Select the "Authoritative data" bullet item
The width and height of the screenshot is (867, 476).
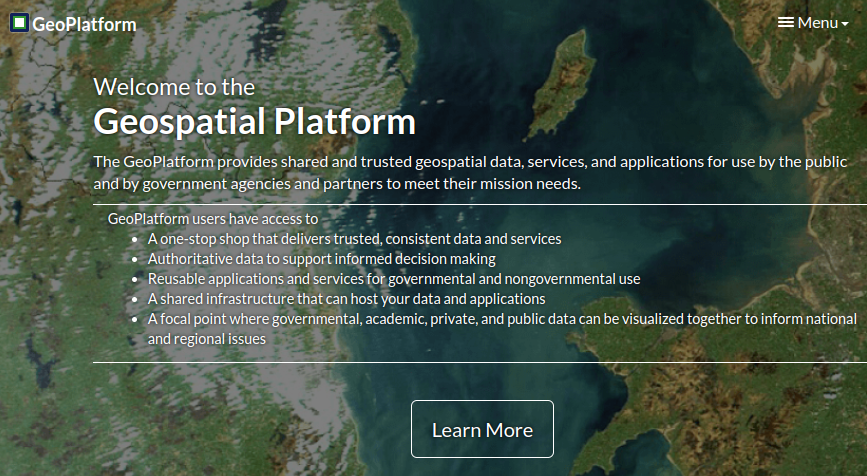pyautogui.click(x=321, y=259)
